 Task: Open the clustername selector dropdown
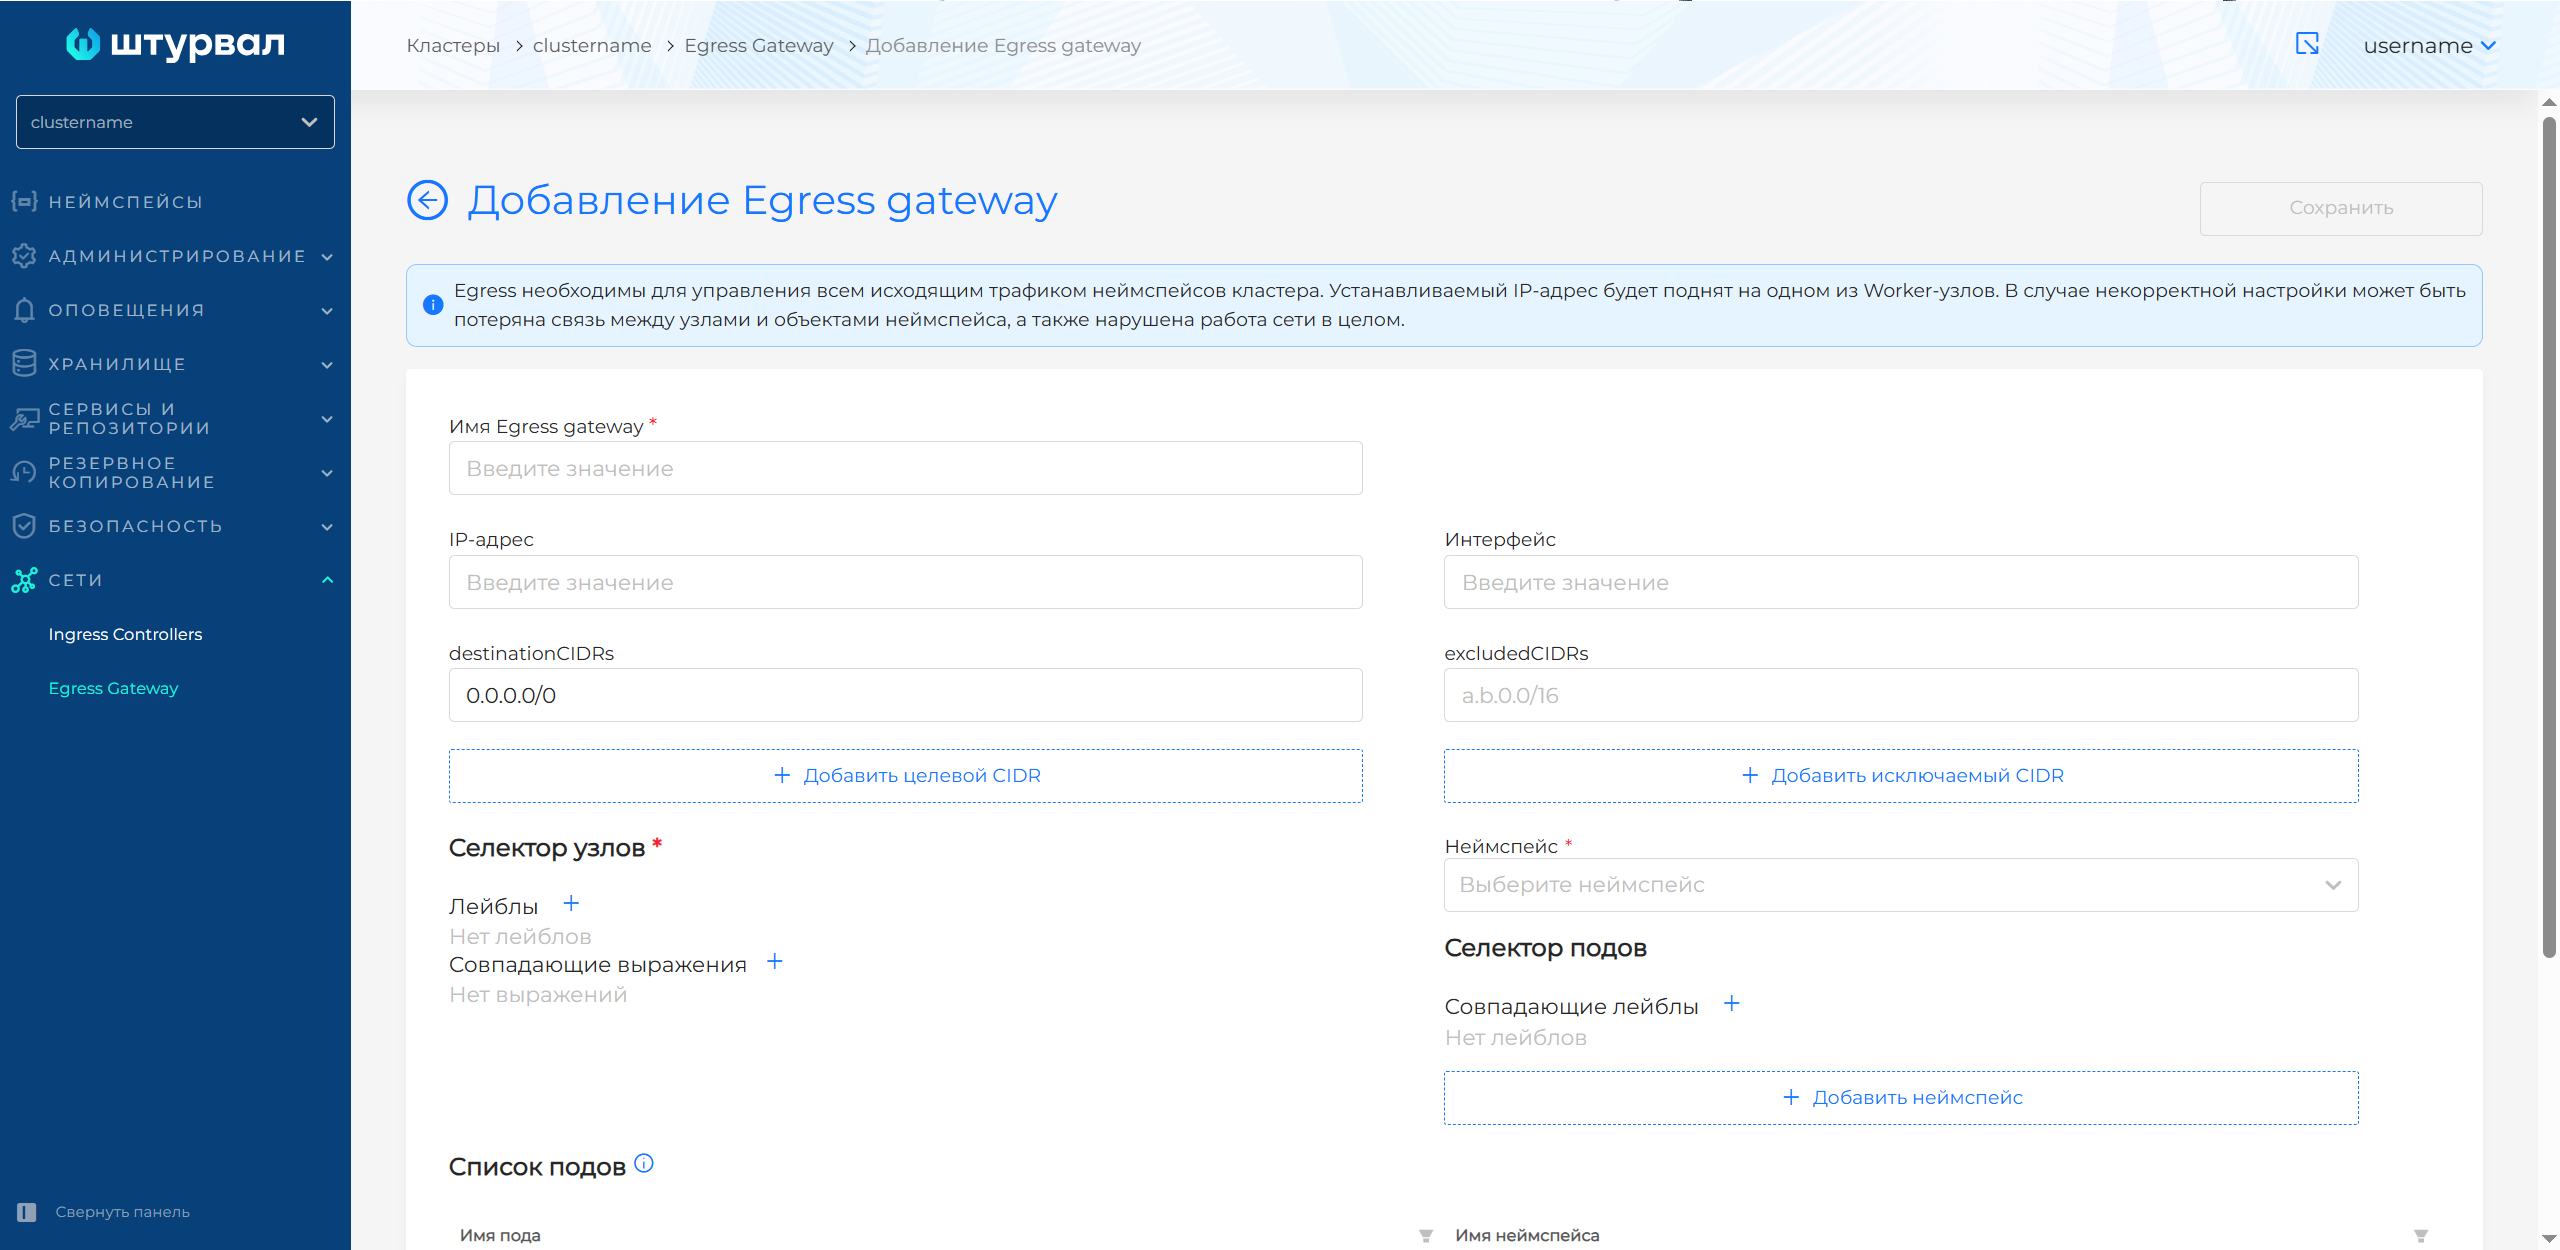[x=175, y=122]
